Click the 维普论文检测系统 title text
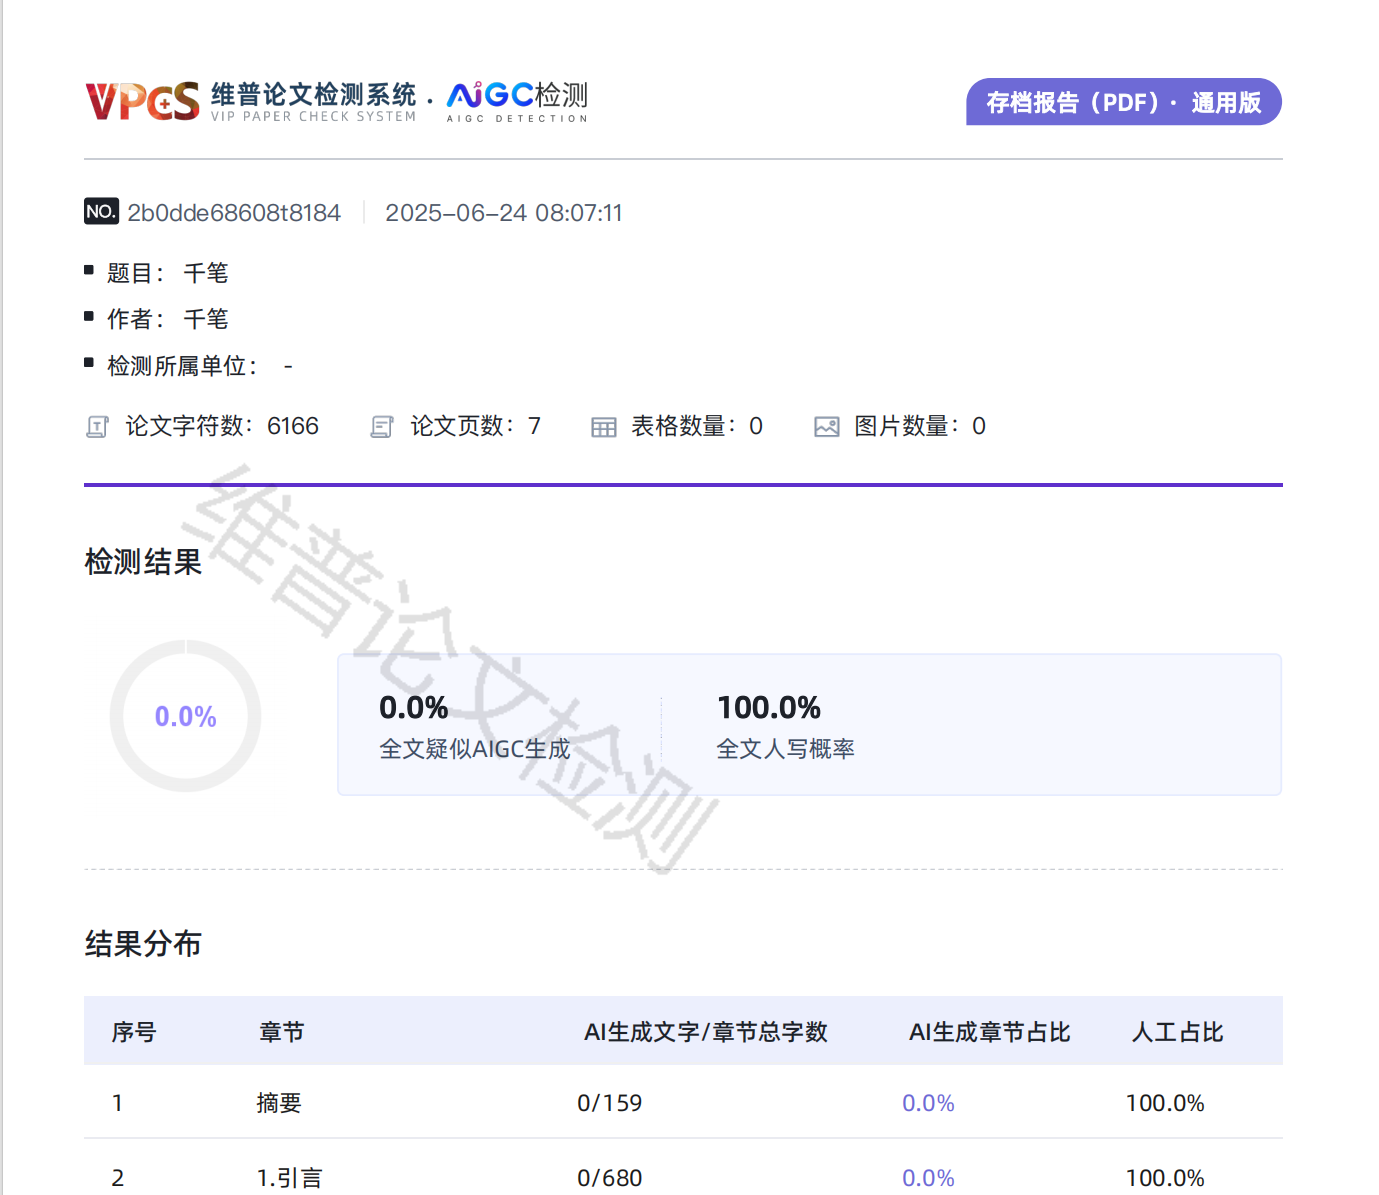The width and height of the screenshot is (1379, 1195). click(x=313, y=94)
